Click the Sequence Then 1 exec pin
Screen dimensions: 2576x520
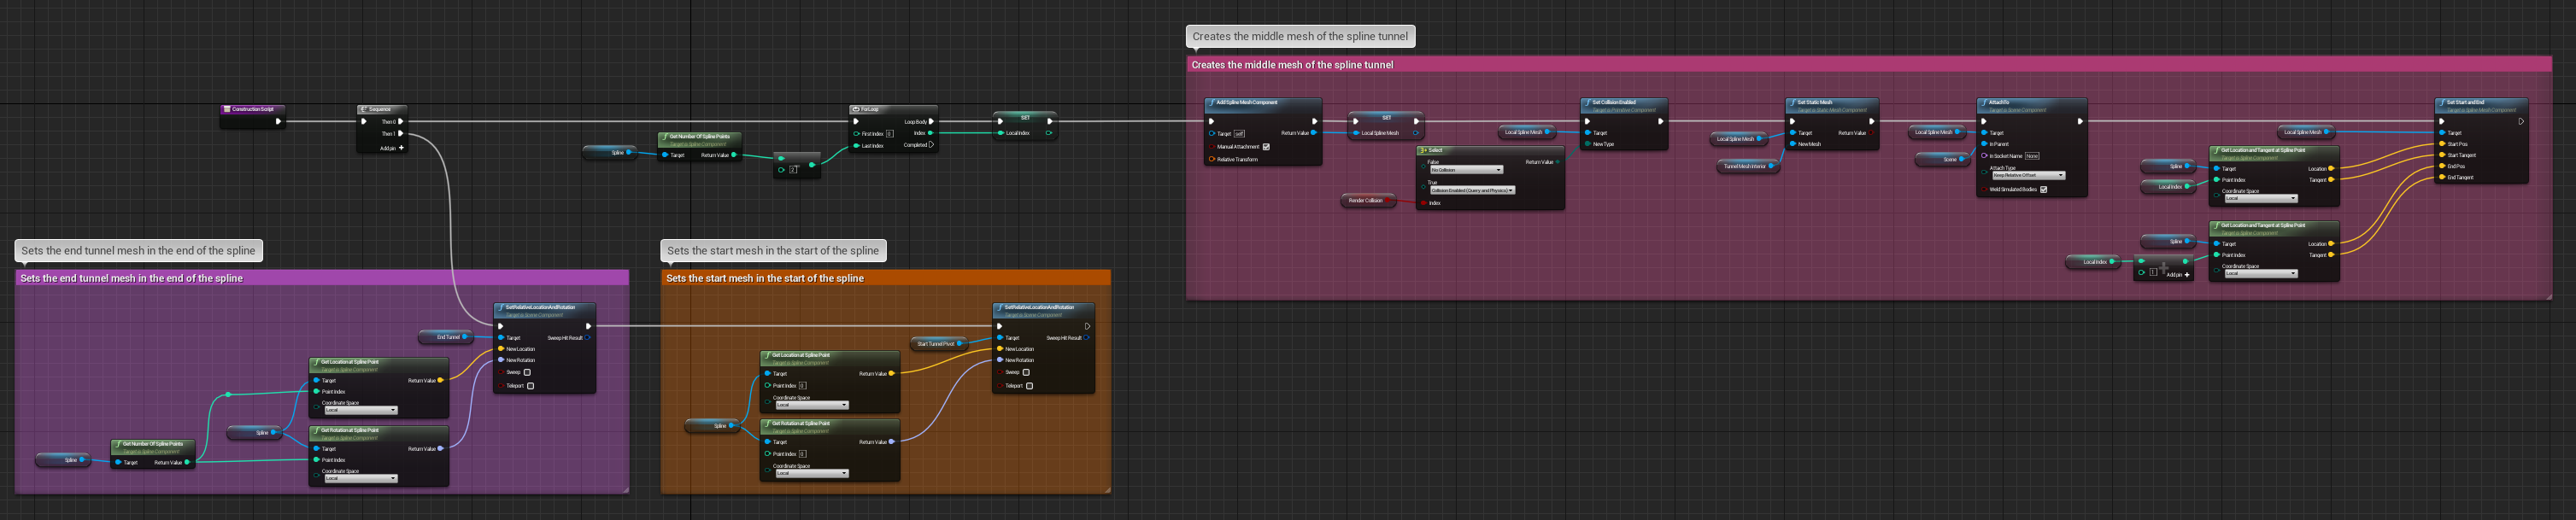click(x=401, y=134)
